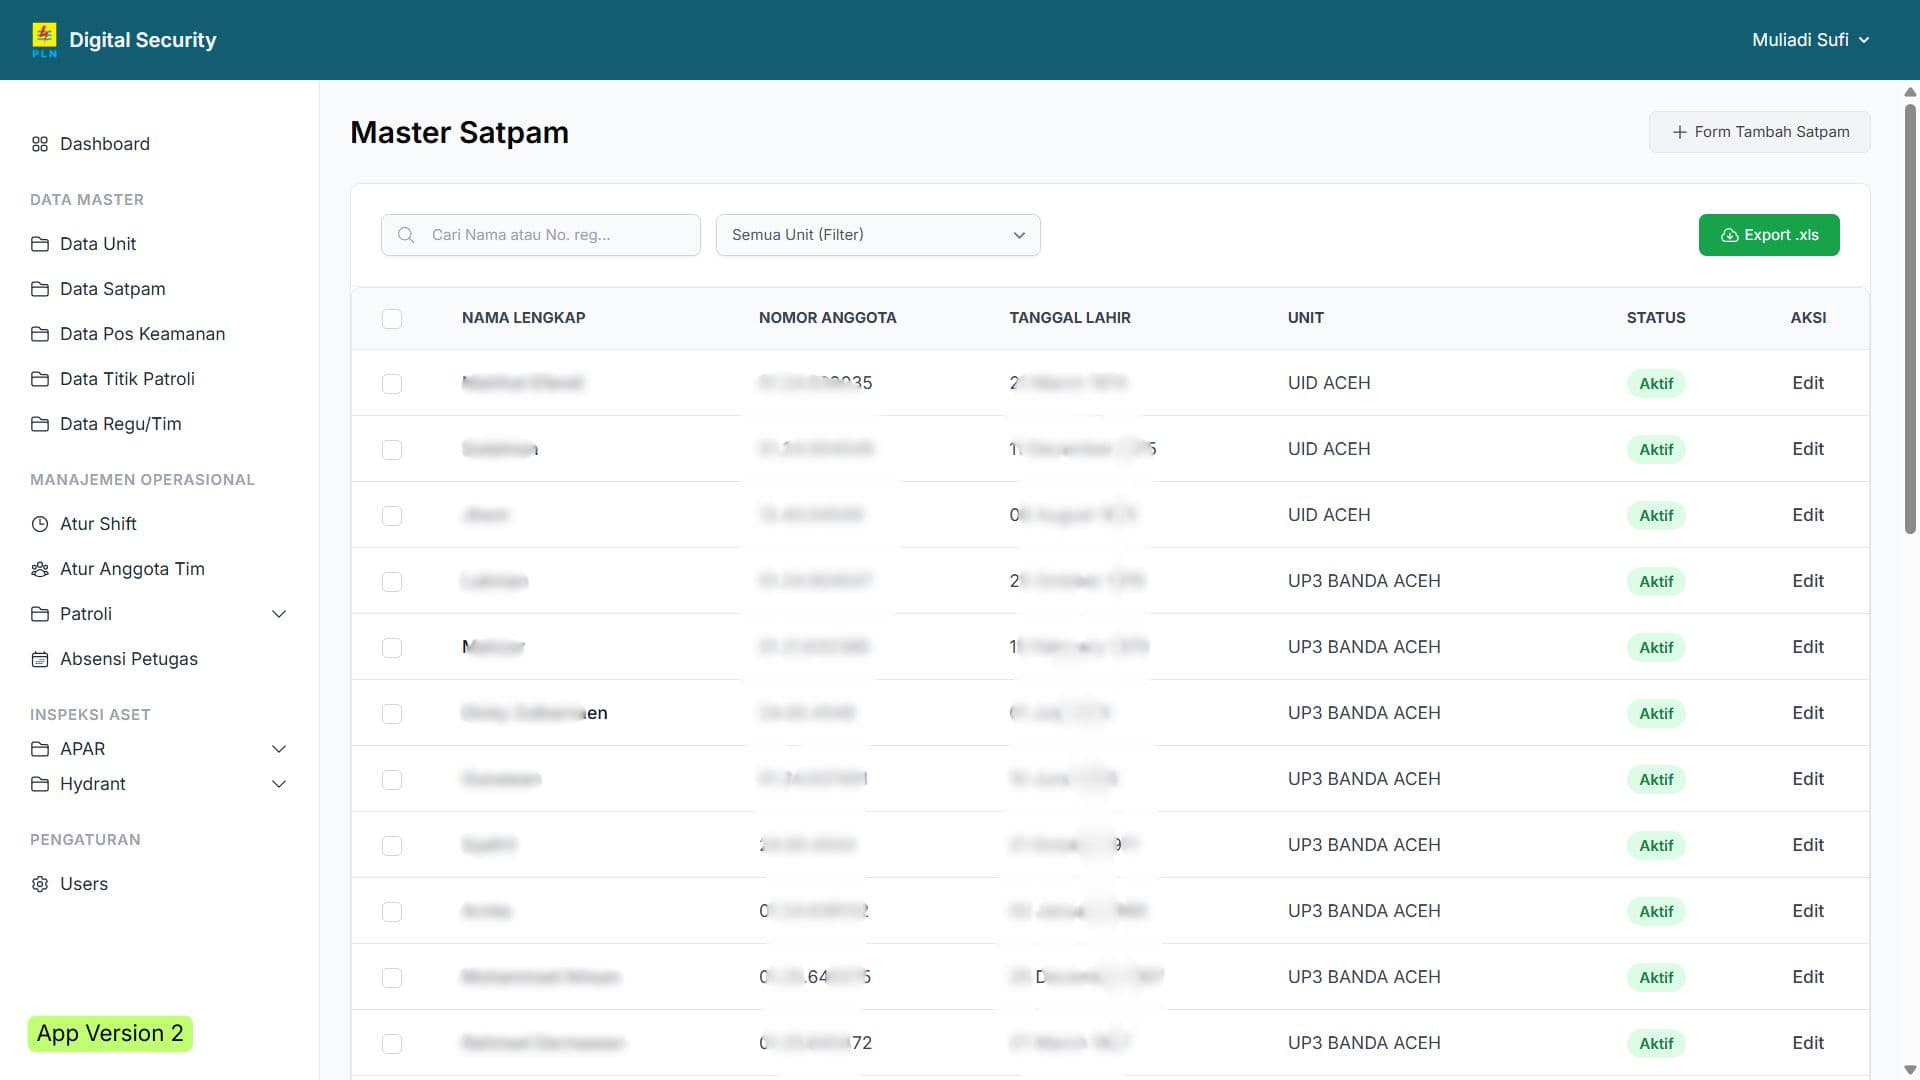Viewport: 1920px width, 1080px height.
Task: Edit the first UID ACEH row
Action: 1808,383
